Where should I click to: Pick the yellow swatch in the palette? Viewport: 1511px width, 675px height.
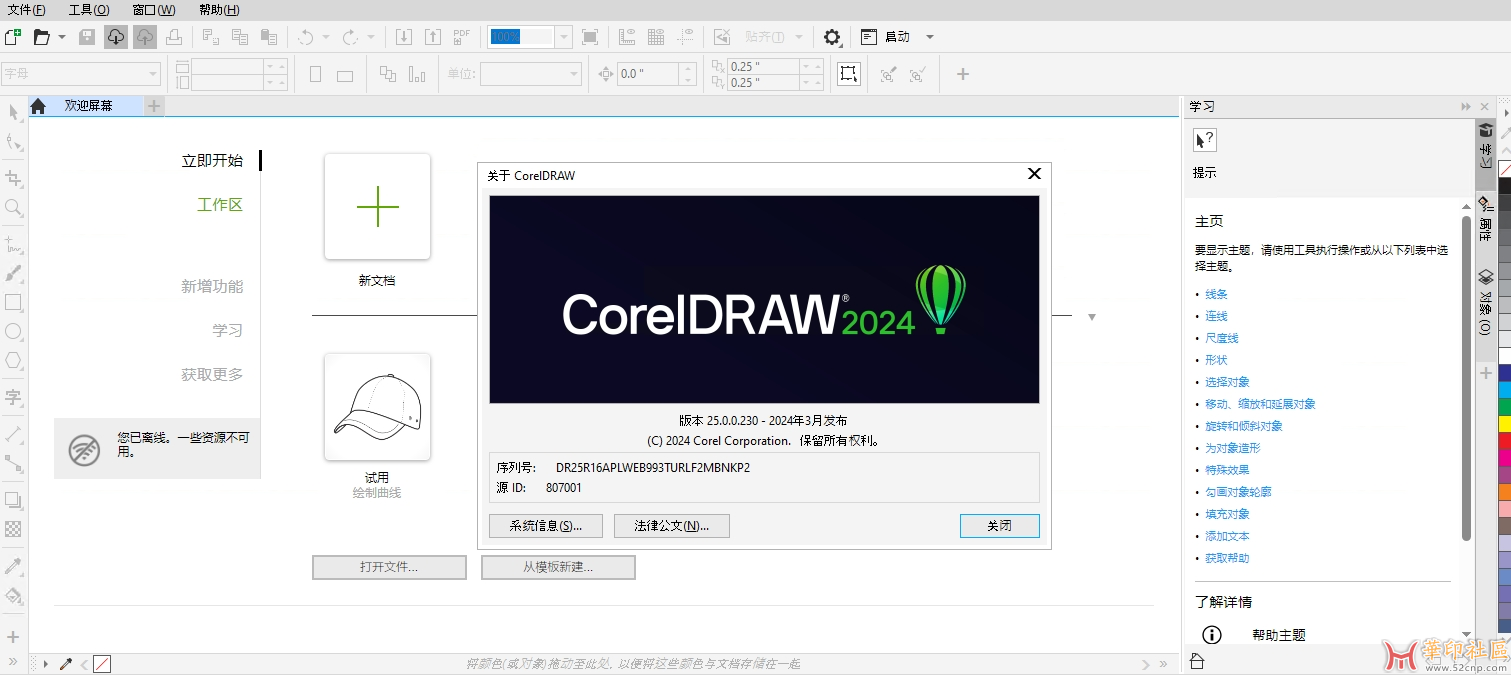tap(1504, 424)
